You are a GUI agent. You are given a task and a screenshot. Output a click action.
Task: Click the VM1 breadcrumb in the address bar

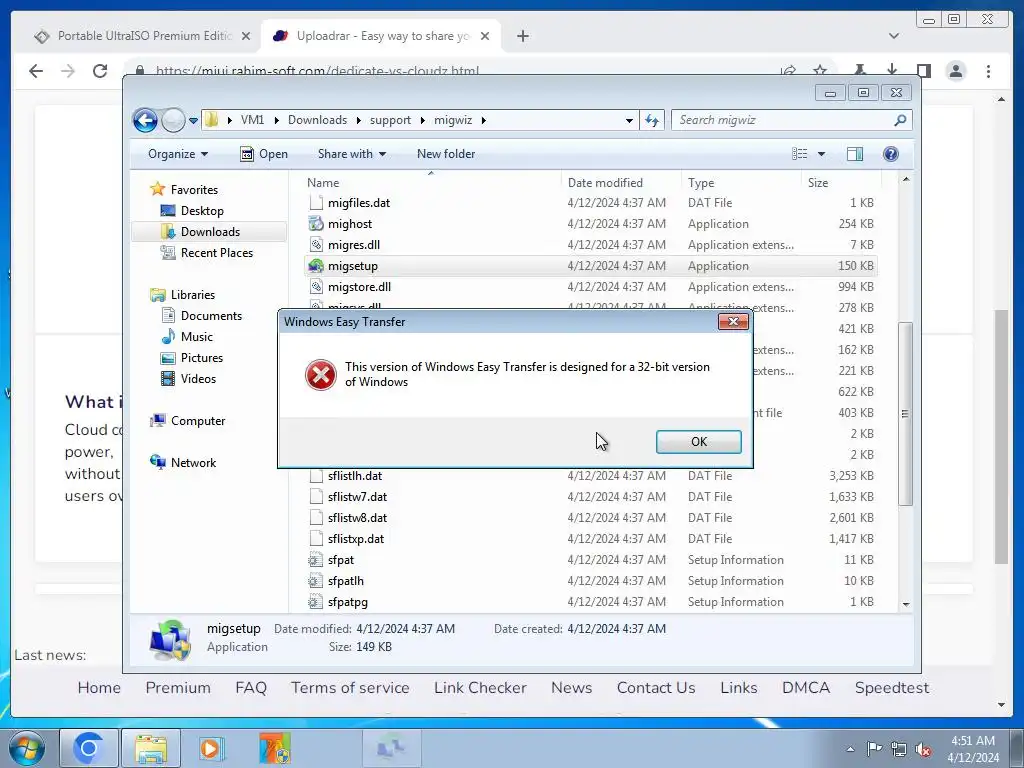(x=252, y=120)
